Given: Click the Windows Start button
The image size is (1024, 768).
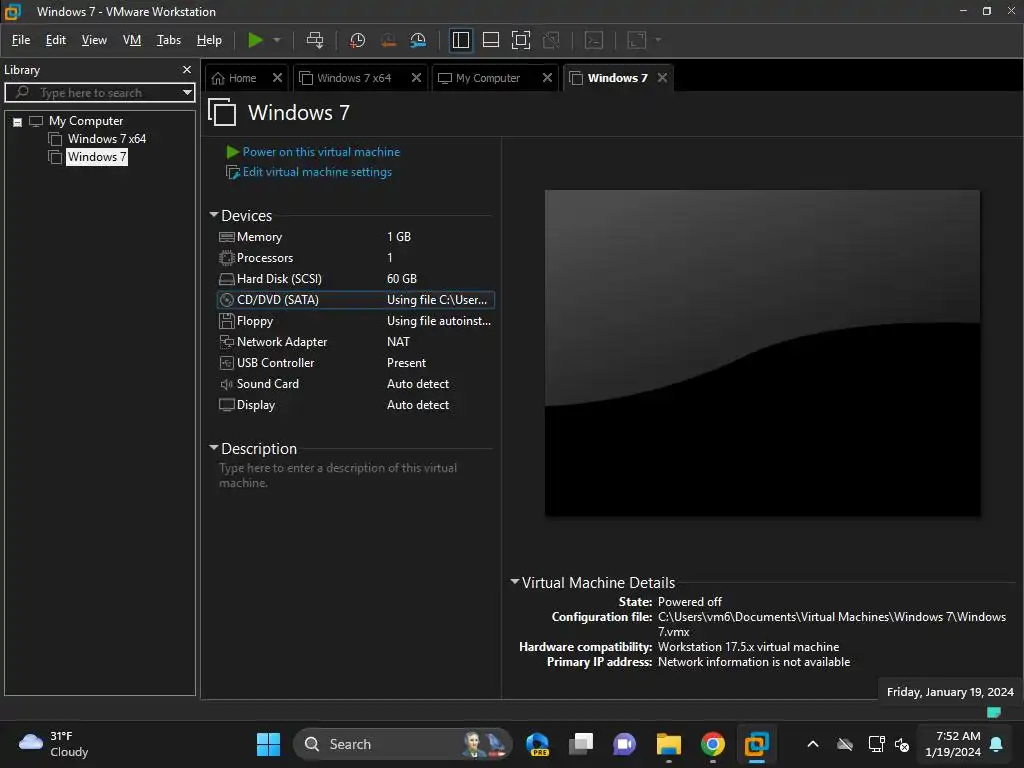Looking at the screenshot, I should [268, 744].
